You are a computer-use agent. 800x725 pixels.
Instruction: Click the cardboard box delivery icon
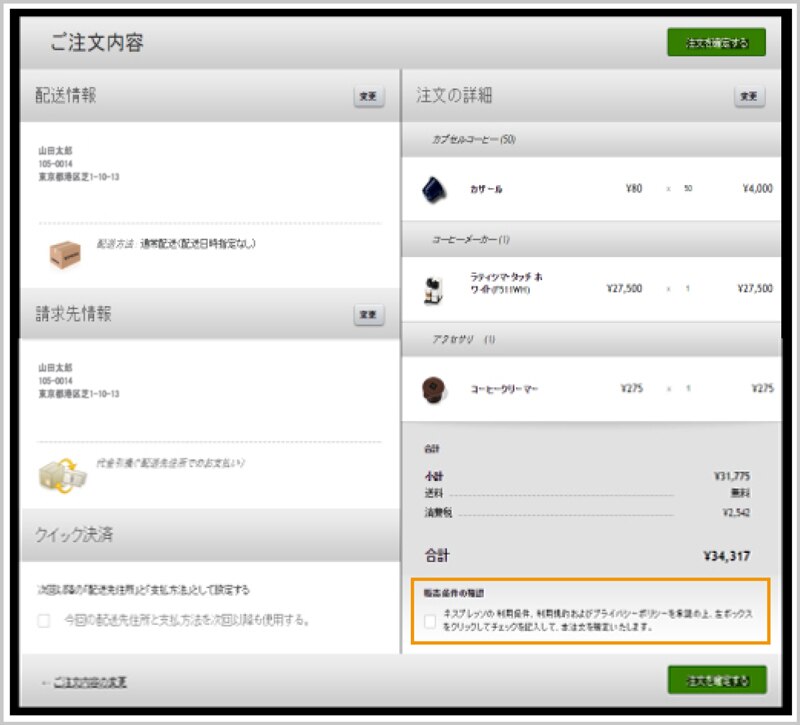tap(64, 255)
